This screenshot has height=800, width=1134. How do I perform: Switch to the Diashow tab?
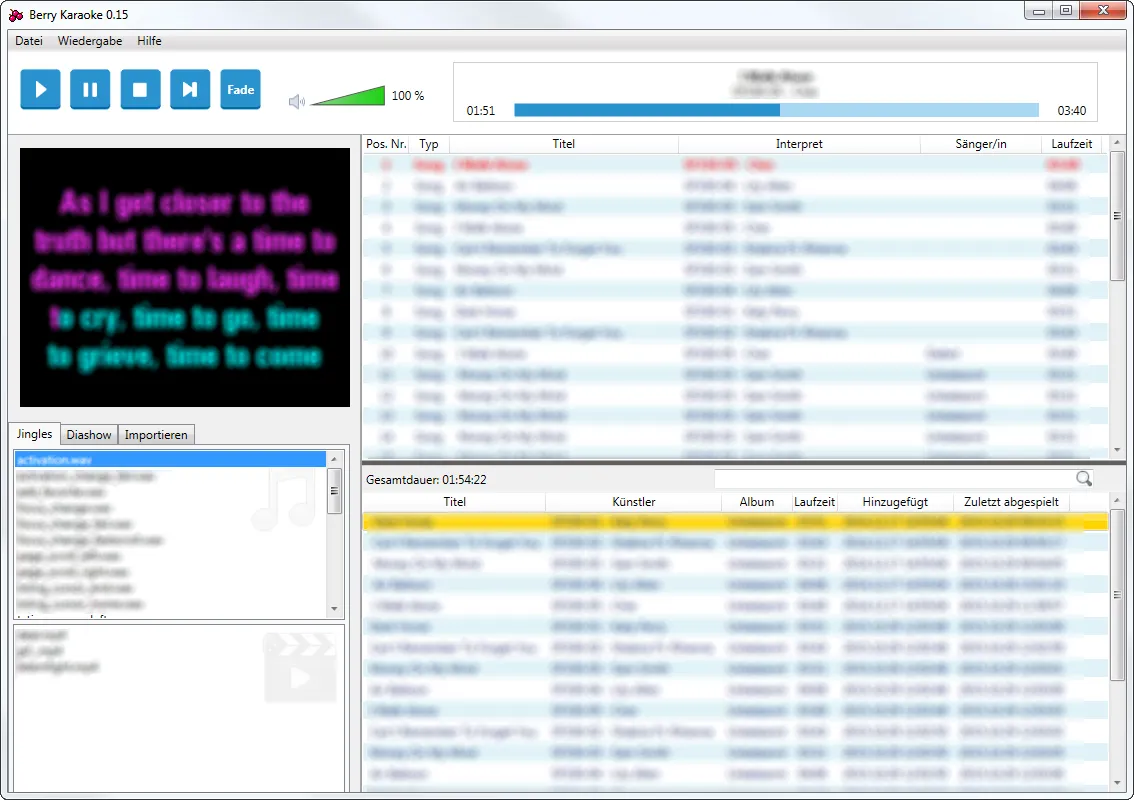89,435
